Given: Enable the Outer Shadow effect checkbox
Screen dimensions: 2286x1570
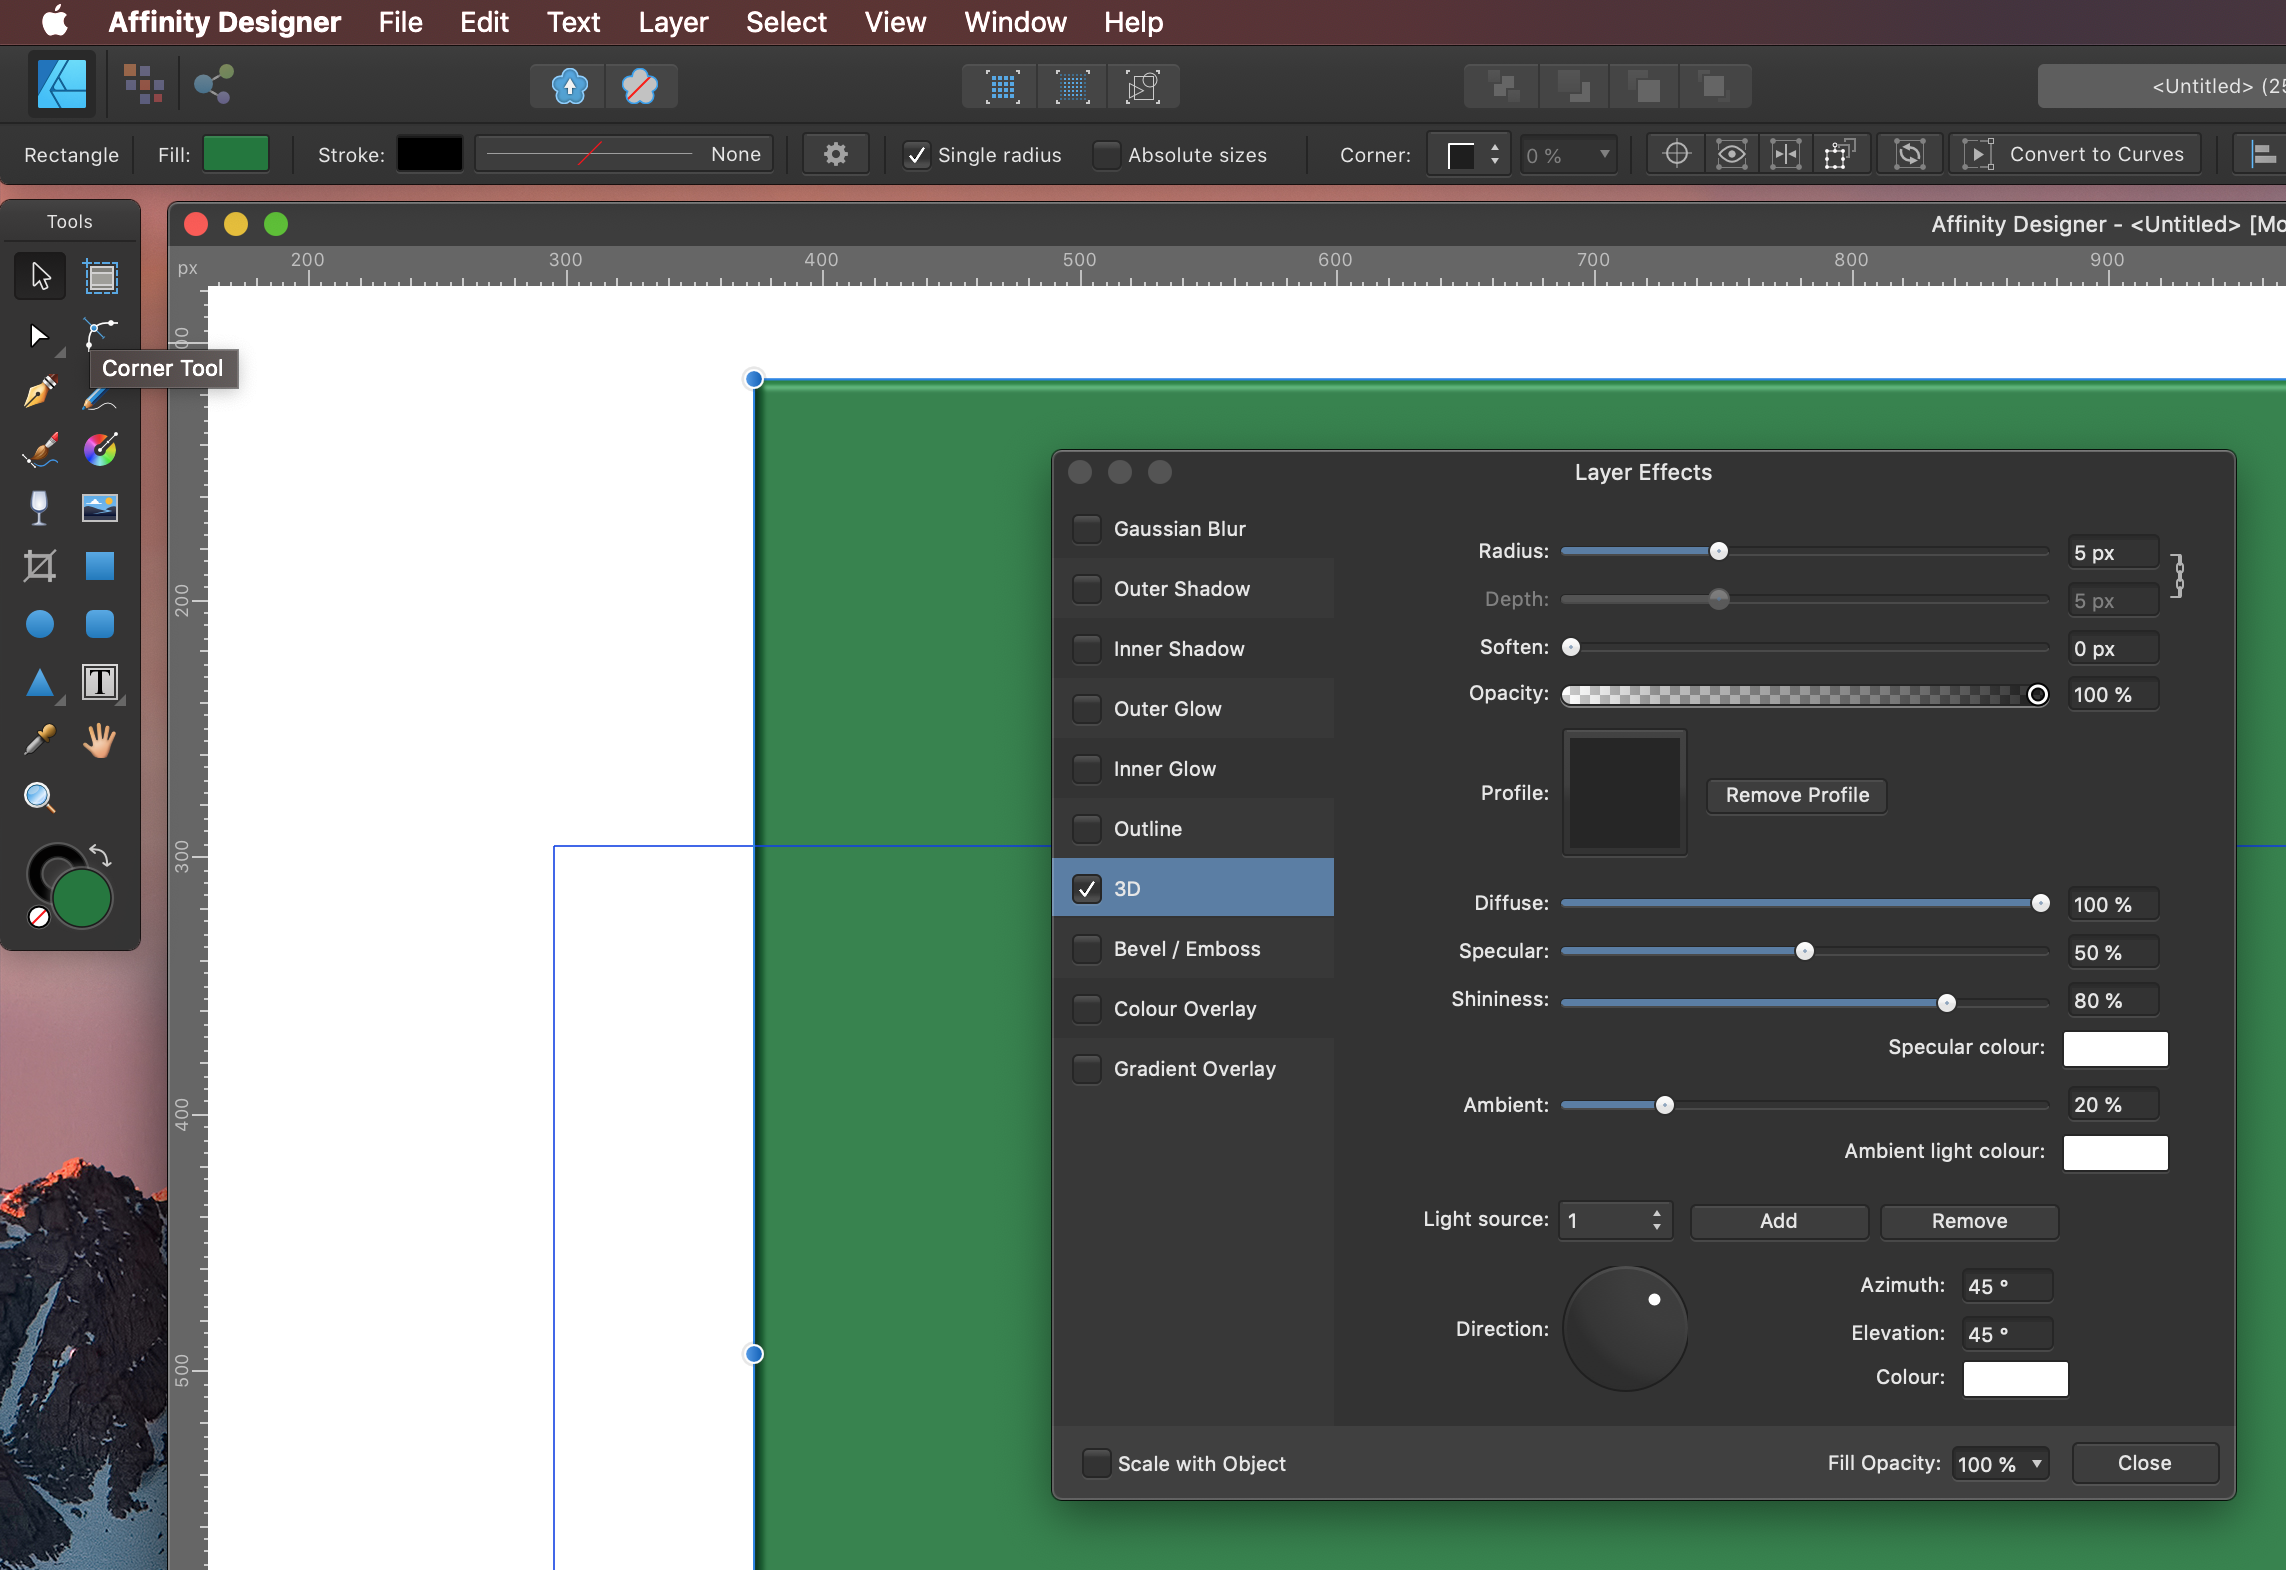Looking at the screenshot, I should click(1087, 588).
